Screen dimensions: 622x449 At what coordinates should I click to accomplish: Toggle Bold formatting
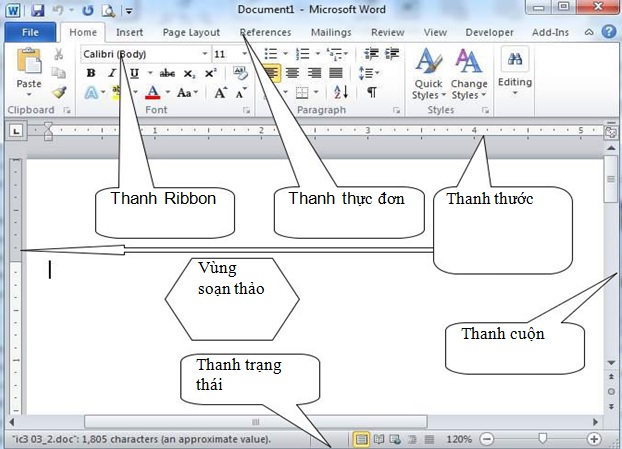(91, 73)
